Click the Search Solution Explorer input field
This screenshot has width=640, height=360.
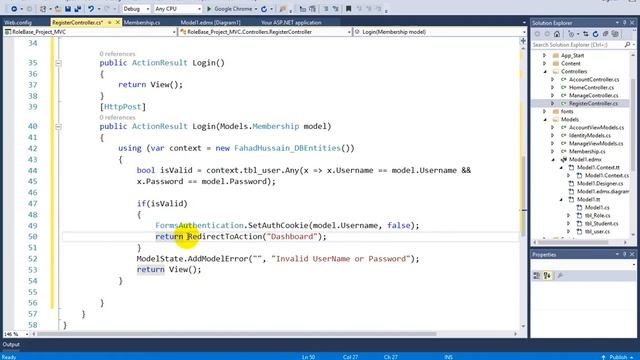coord(578,44)
